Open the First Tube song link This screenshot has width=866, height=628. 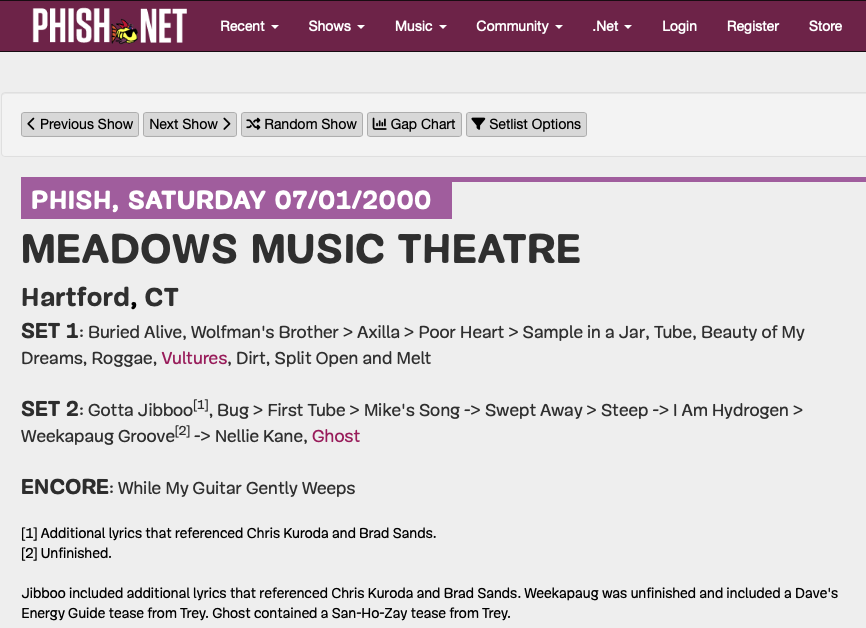click(x=306, y=410)
